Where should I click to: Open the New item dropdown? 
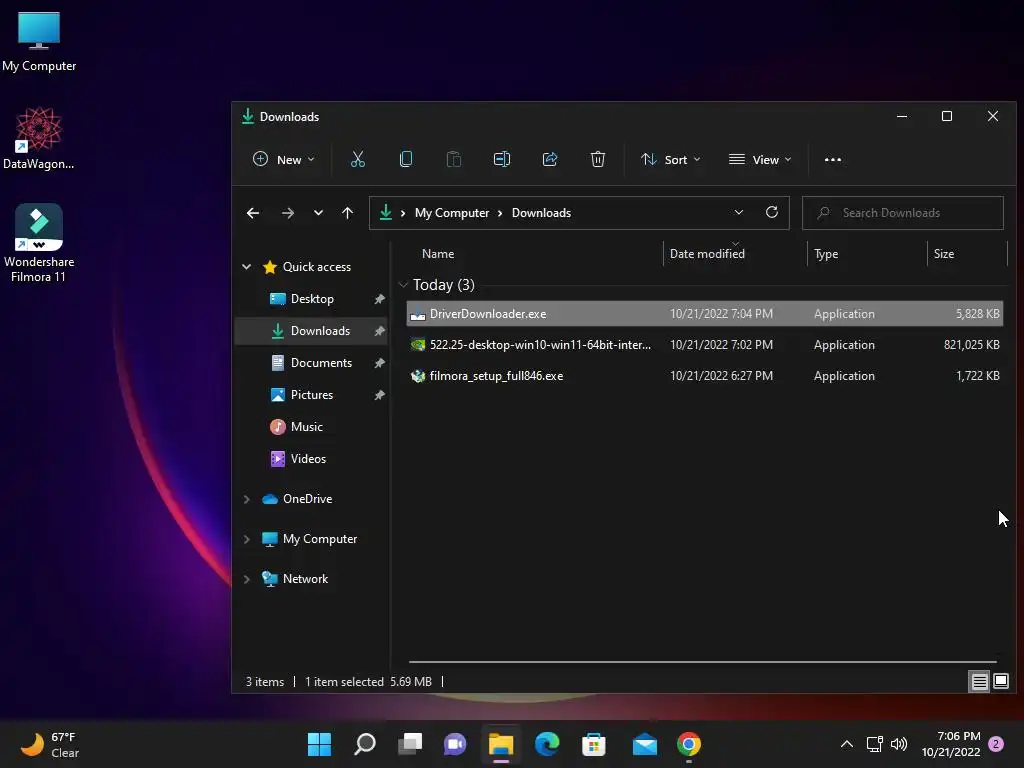(x=283, y=159)
